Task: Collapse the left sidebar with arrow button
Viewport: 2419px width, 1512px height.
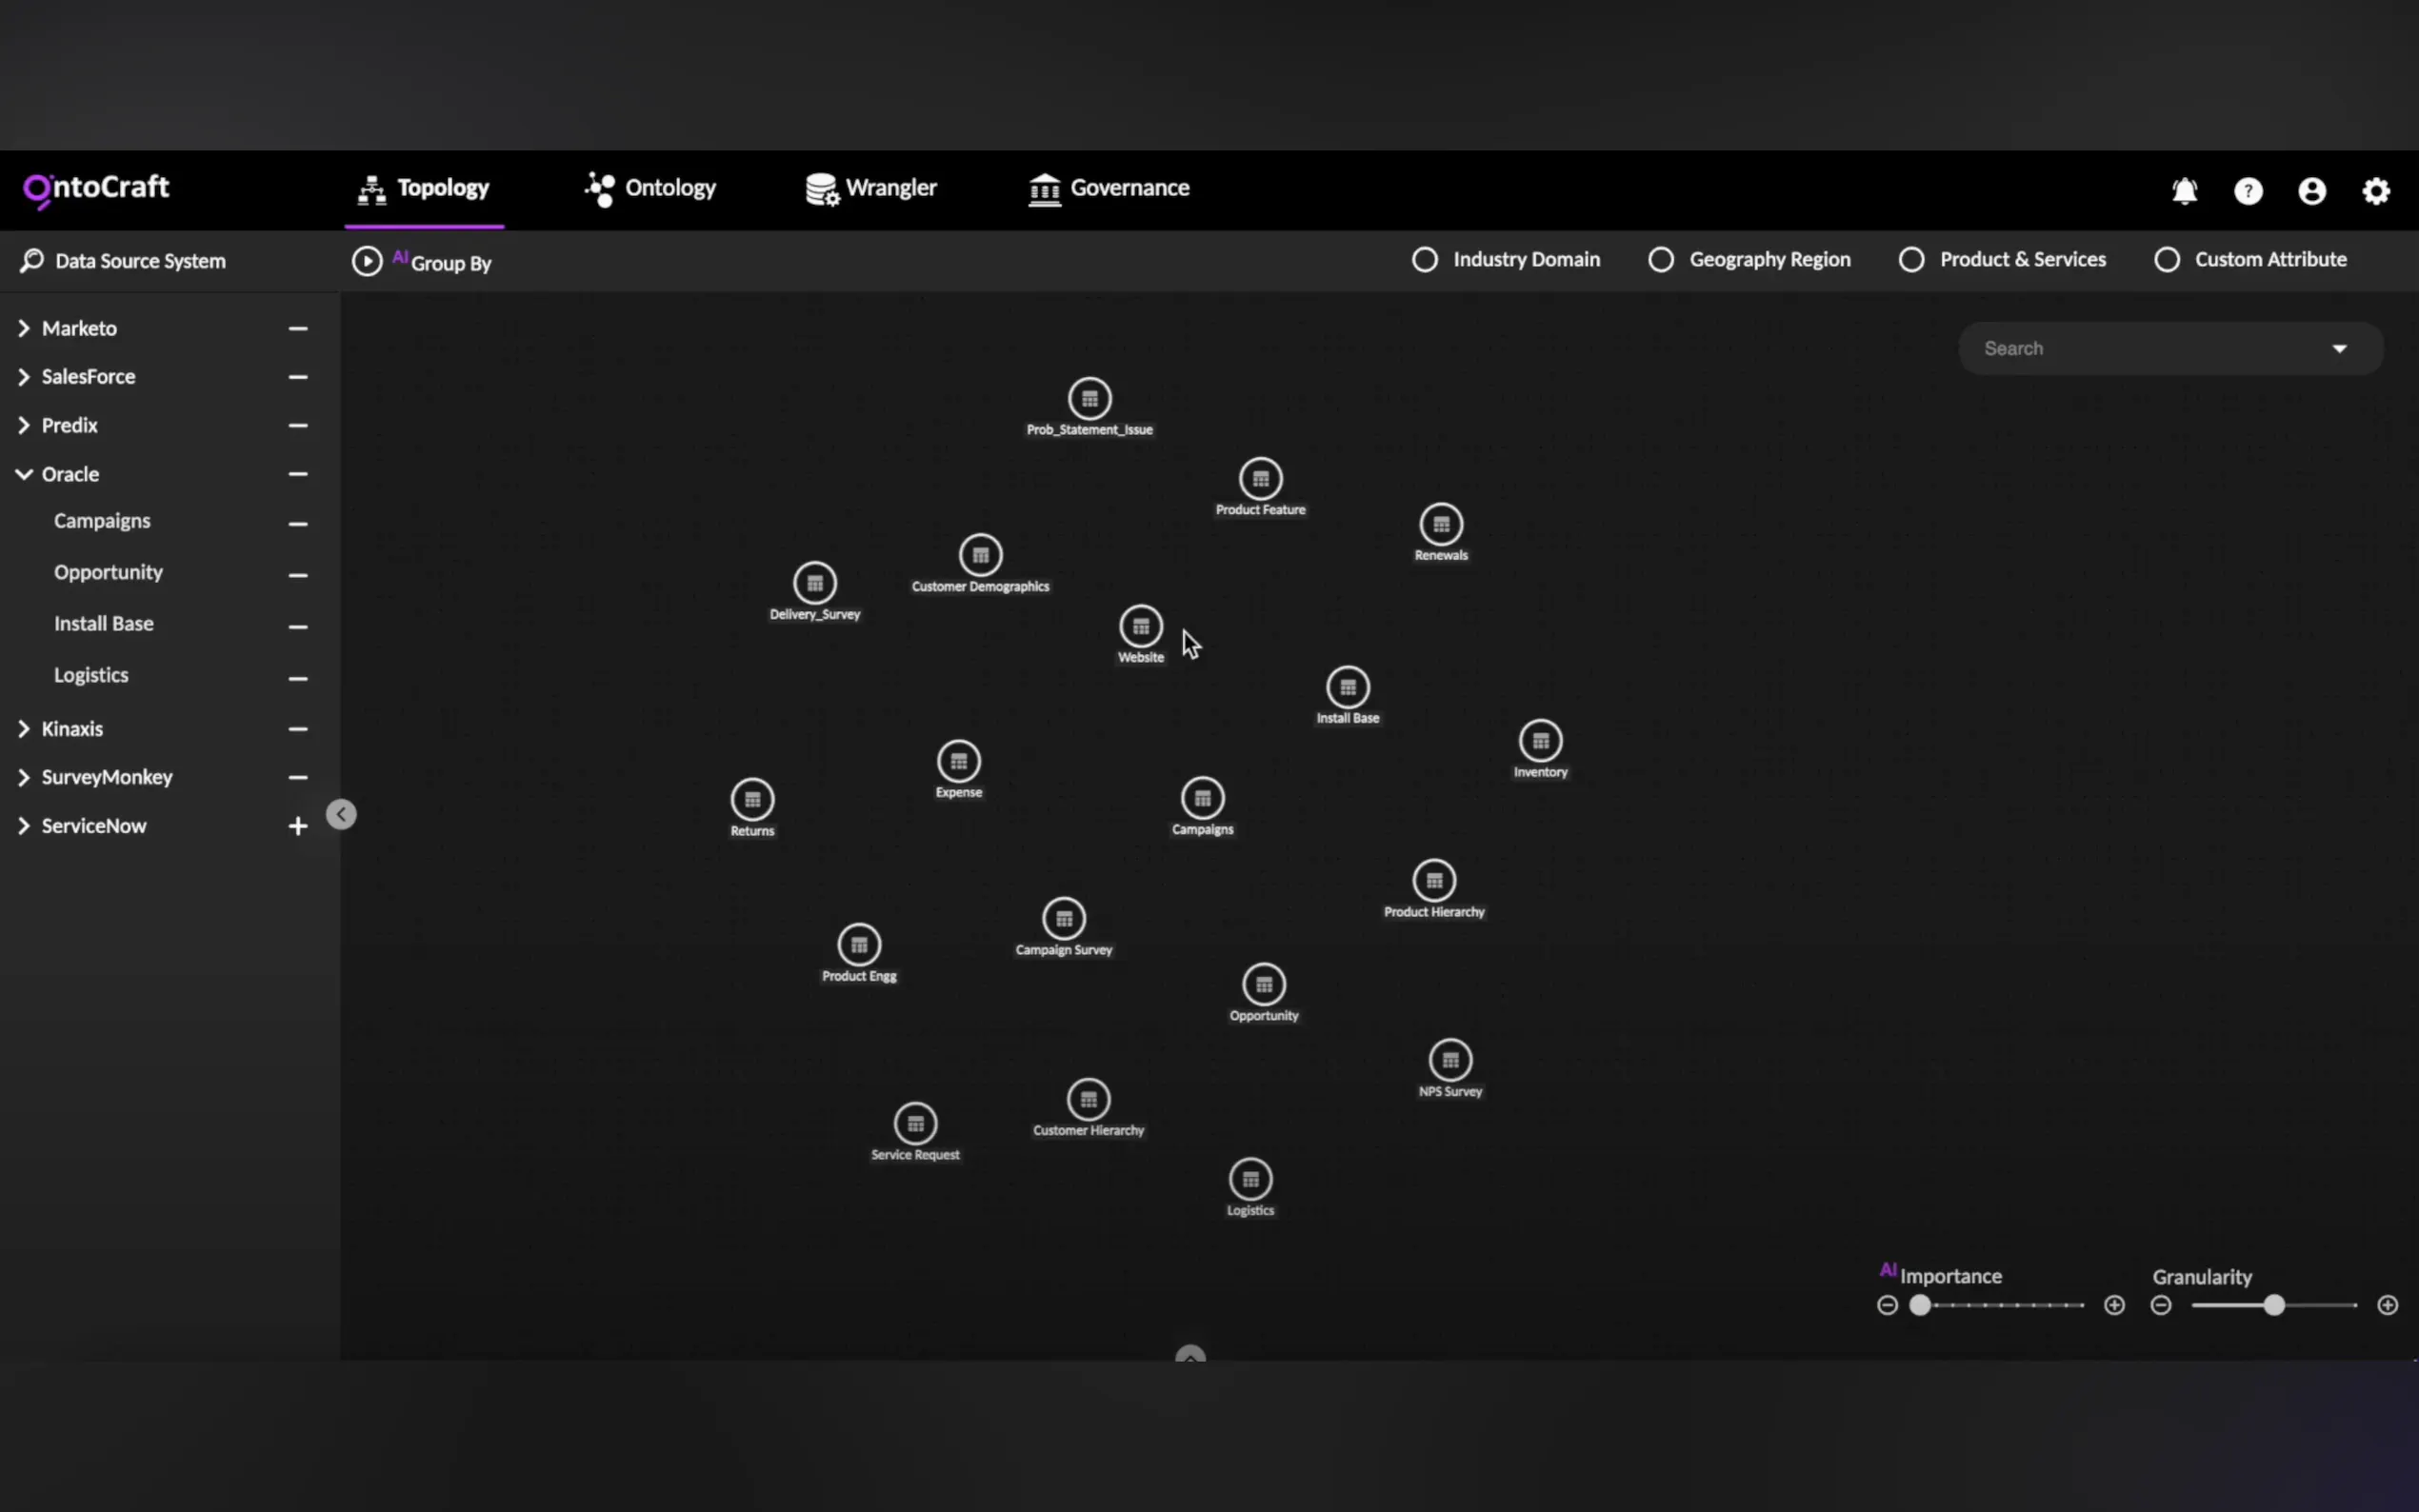Action: (341, 814)
